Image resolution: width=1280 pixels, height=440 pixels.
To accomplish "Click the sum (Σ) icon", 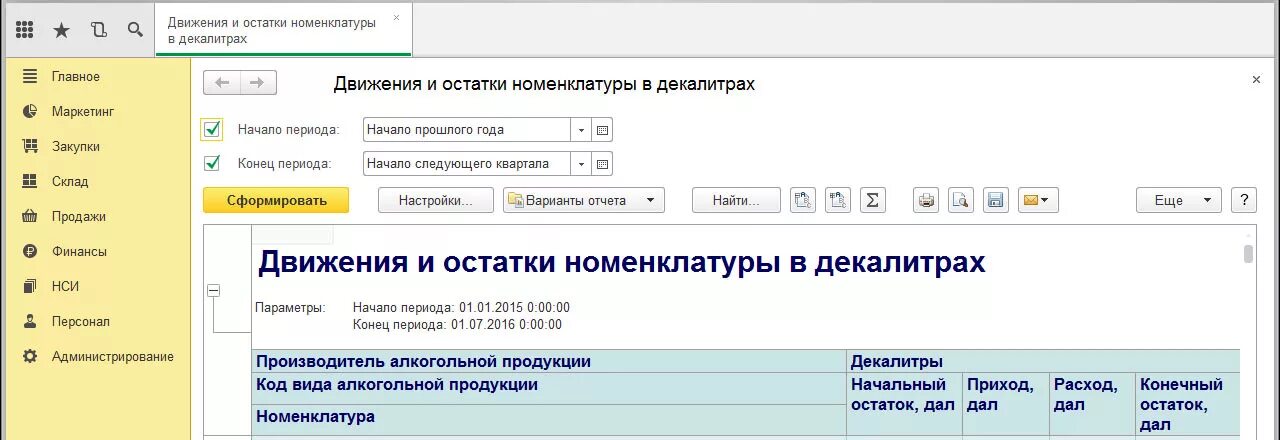I will click(x=873, y=200).
